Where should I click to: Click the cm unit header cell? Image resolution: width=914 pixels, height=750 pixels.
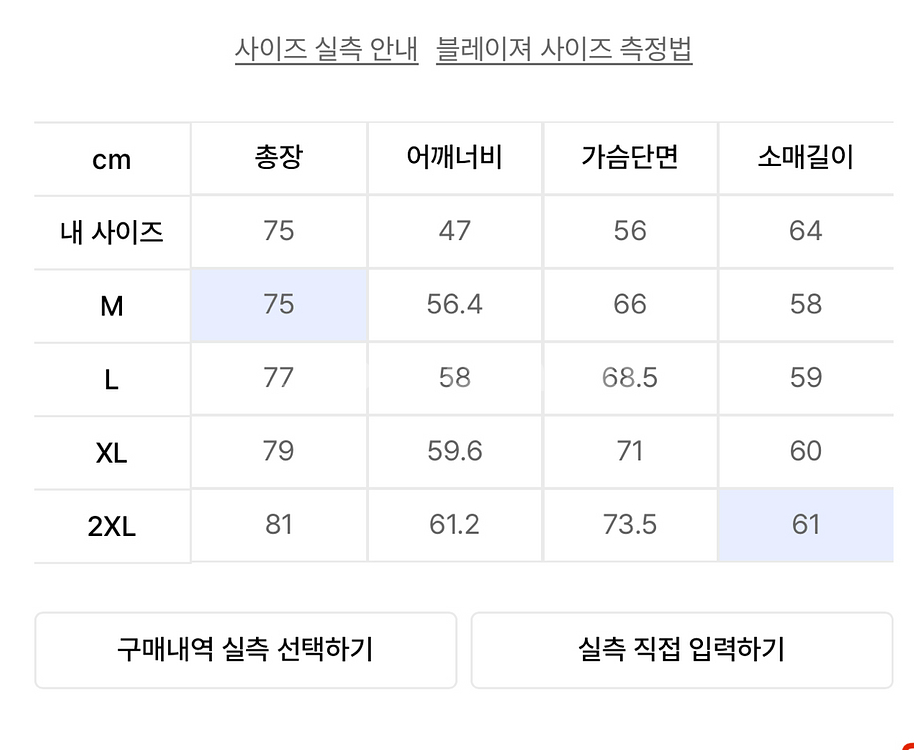[112, 160]
